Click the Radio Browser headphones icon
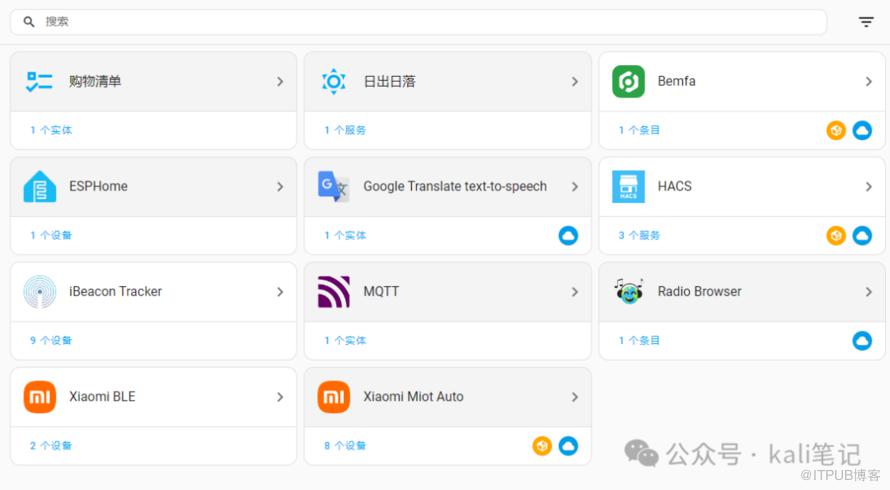The width and height of the screenshot is (890, 490). (628, 291)
